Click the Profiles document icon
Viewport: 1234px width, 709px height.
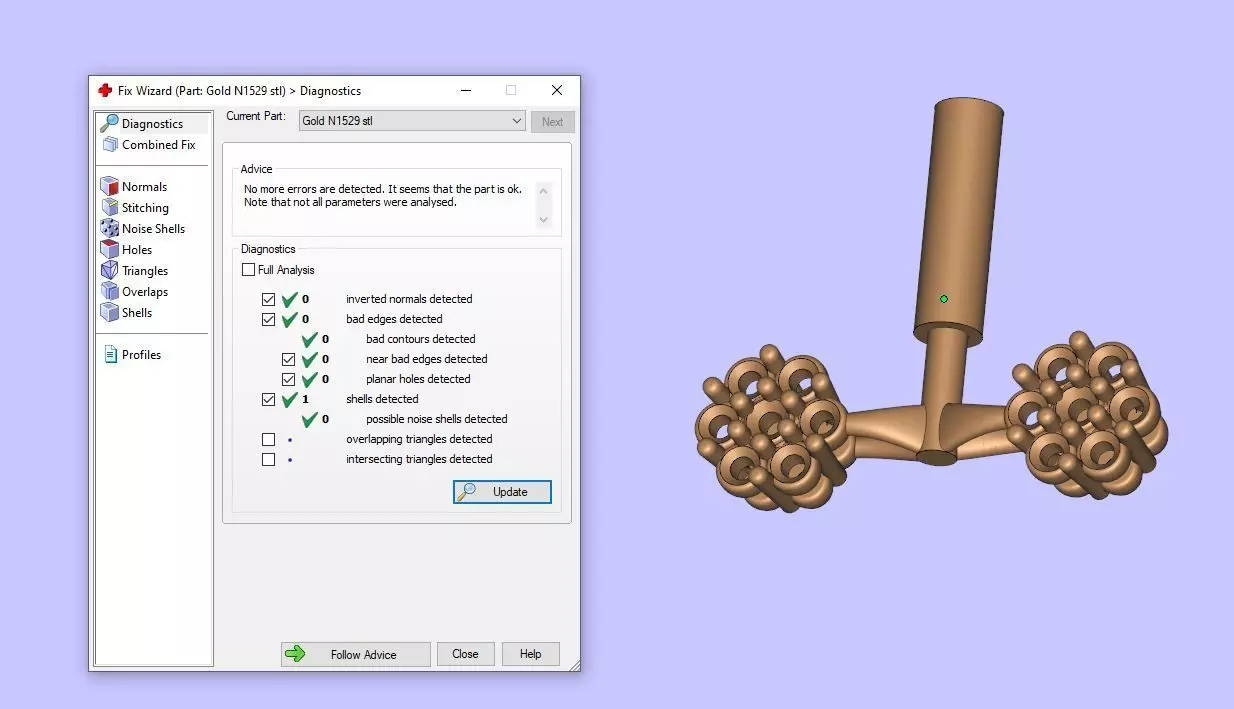pyautogui.click(x=110, y=355)
